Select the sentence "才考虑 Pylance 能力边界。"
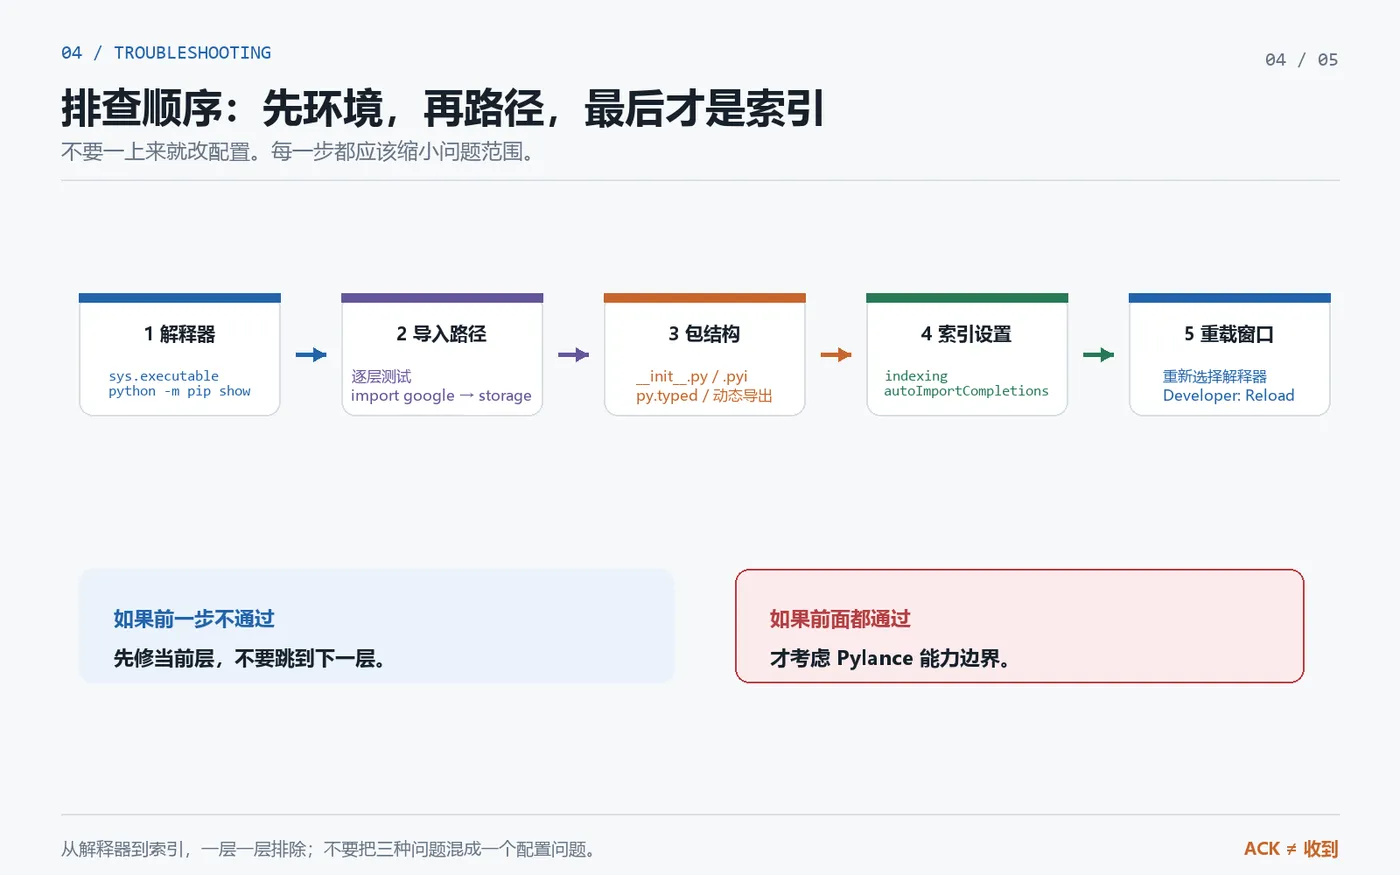Viewport: 1400px width, 875px height. [x=891, y=658]
